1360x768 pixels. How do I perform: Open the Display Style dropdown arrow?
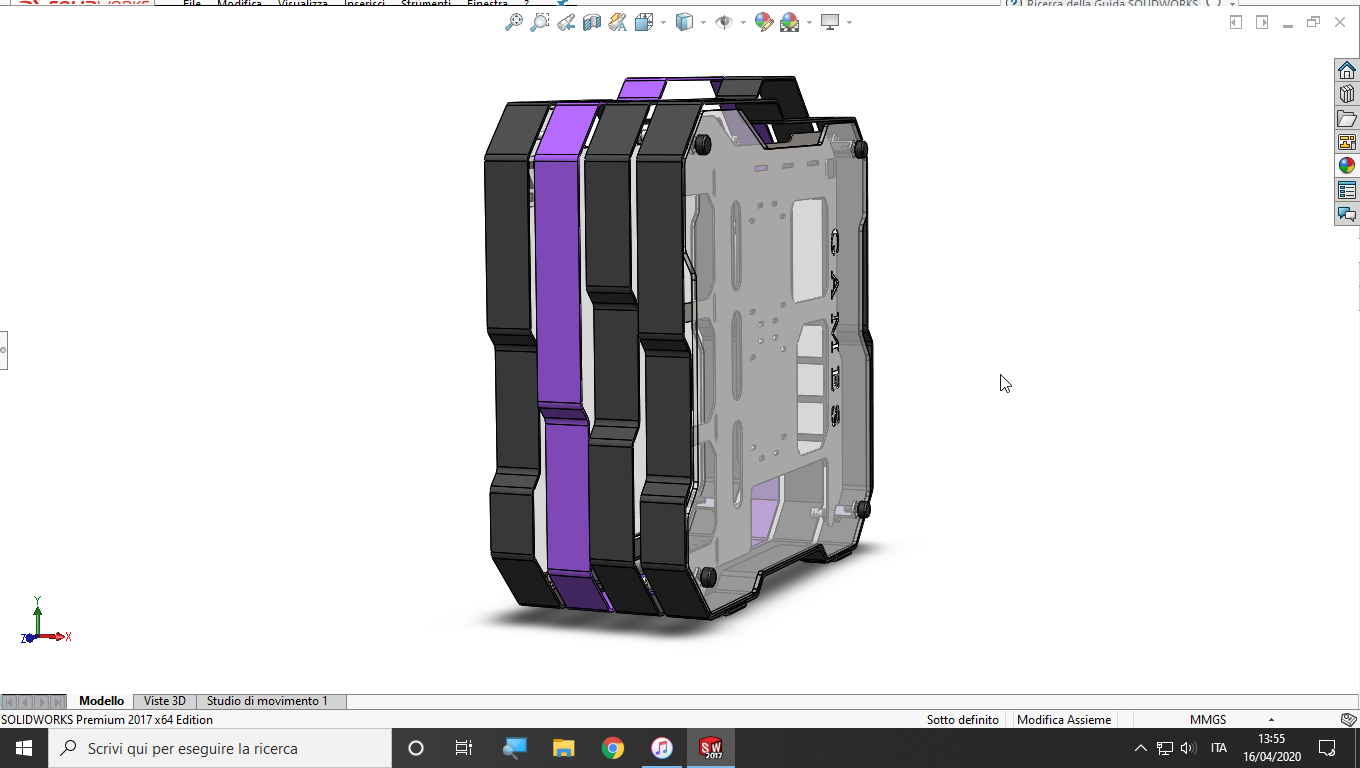tap(703, 22)
